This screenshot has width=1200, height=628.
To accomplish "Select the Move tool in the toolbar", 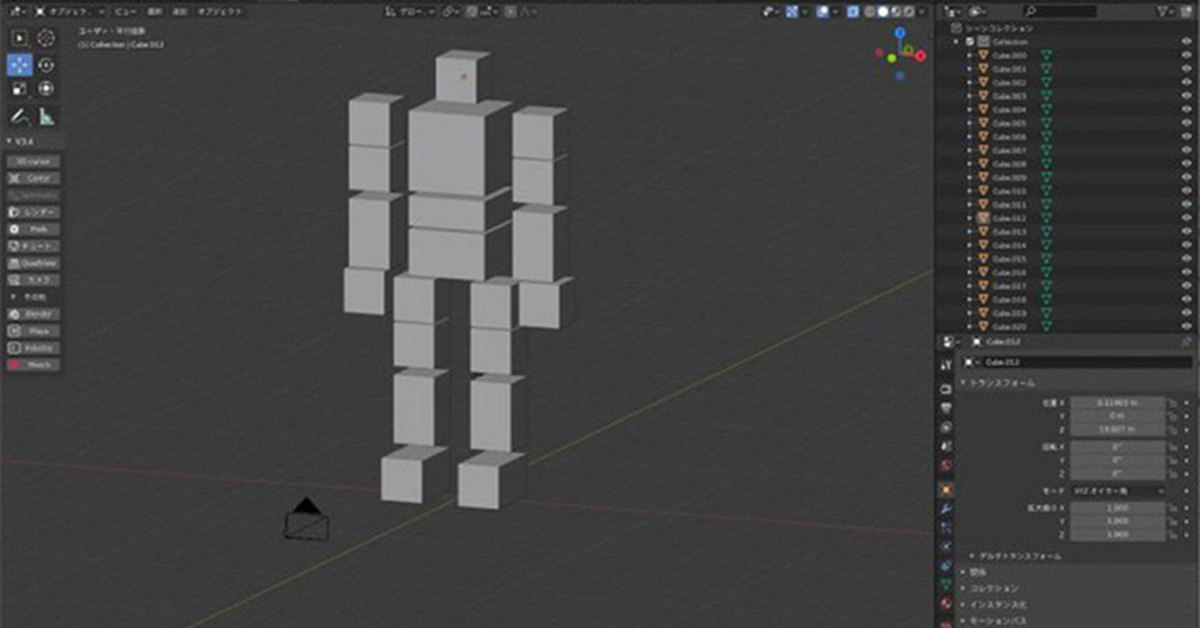I will (20, 65).
